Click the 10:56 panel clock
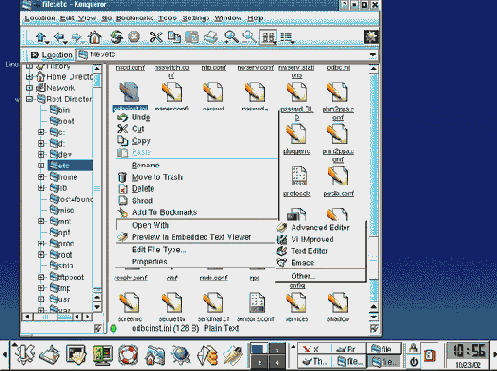 pos(468,351)
